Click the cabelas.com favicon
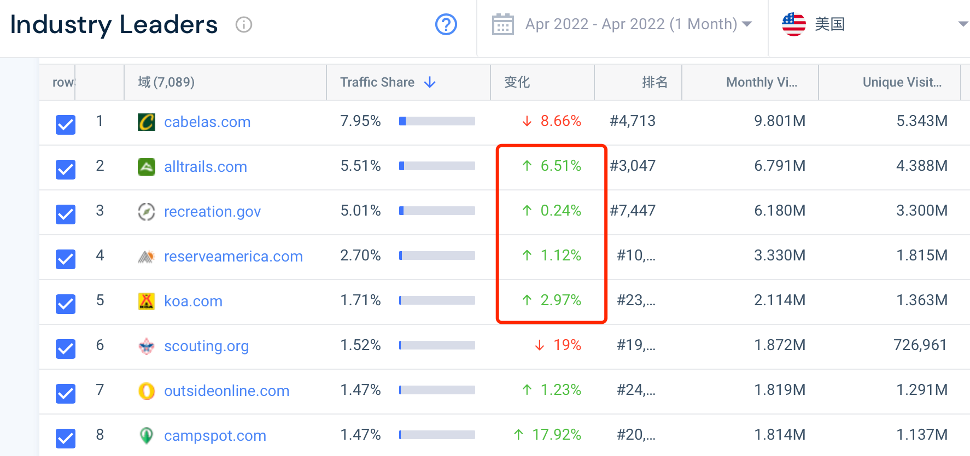This screenshot has width=970, height=456. tap(146, 122)
